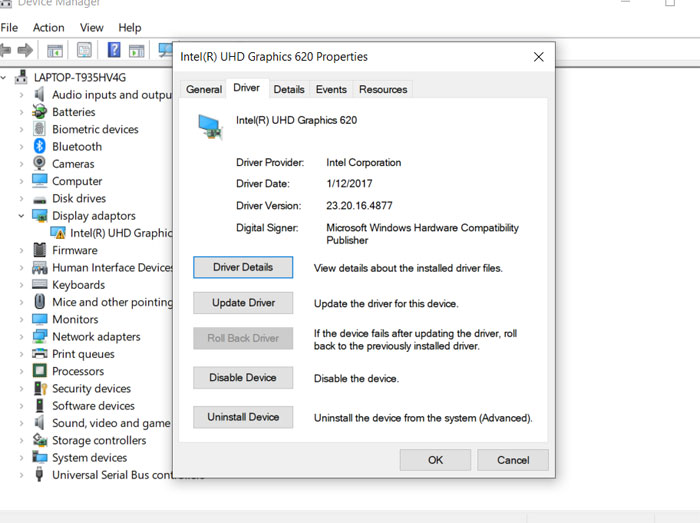The width and height of the screenshot is (700, 523).
Task: Click the Uninstall Device button
Action: (243, 417)
